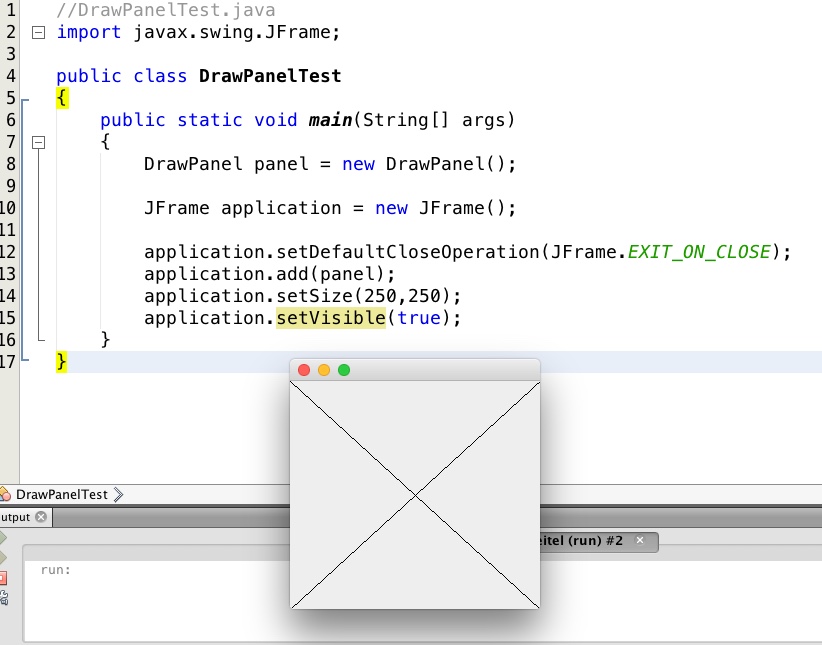Click the Rerun icon in the Output sidebar
The width and height of the screenshot is (822, 645).
[x=4, y=536]
